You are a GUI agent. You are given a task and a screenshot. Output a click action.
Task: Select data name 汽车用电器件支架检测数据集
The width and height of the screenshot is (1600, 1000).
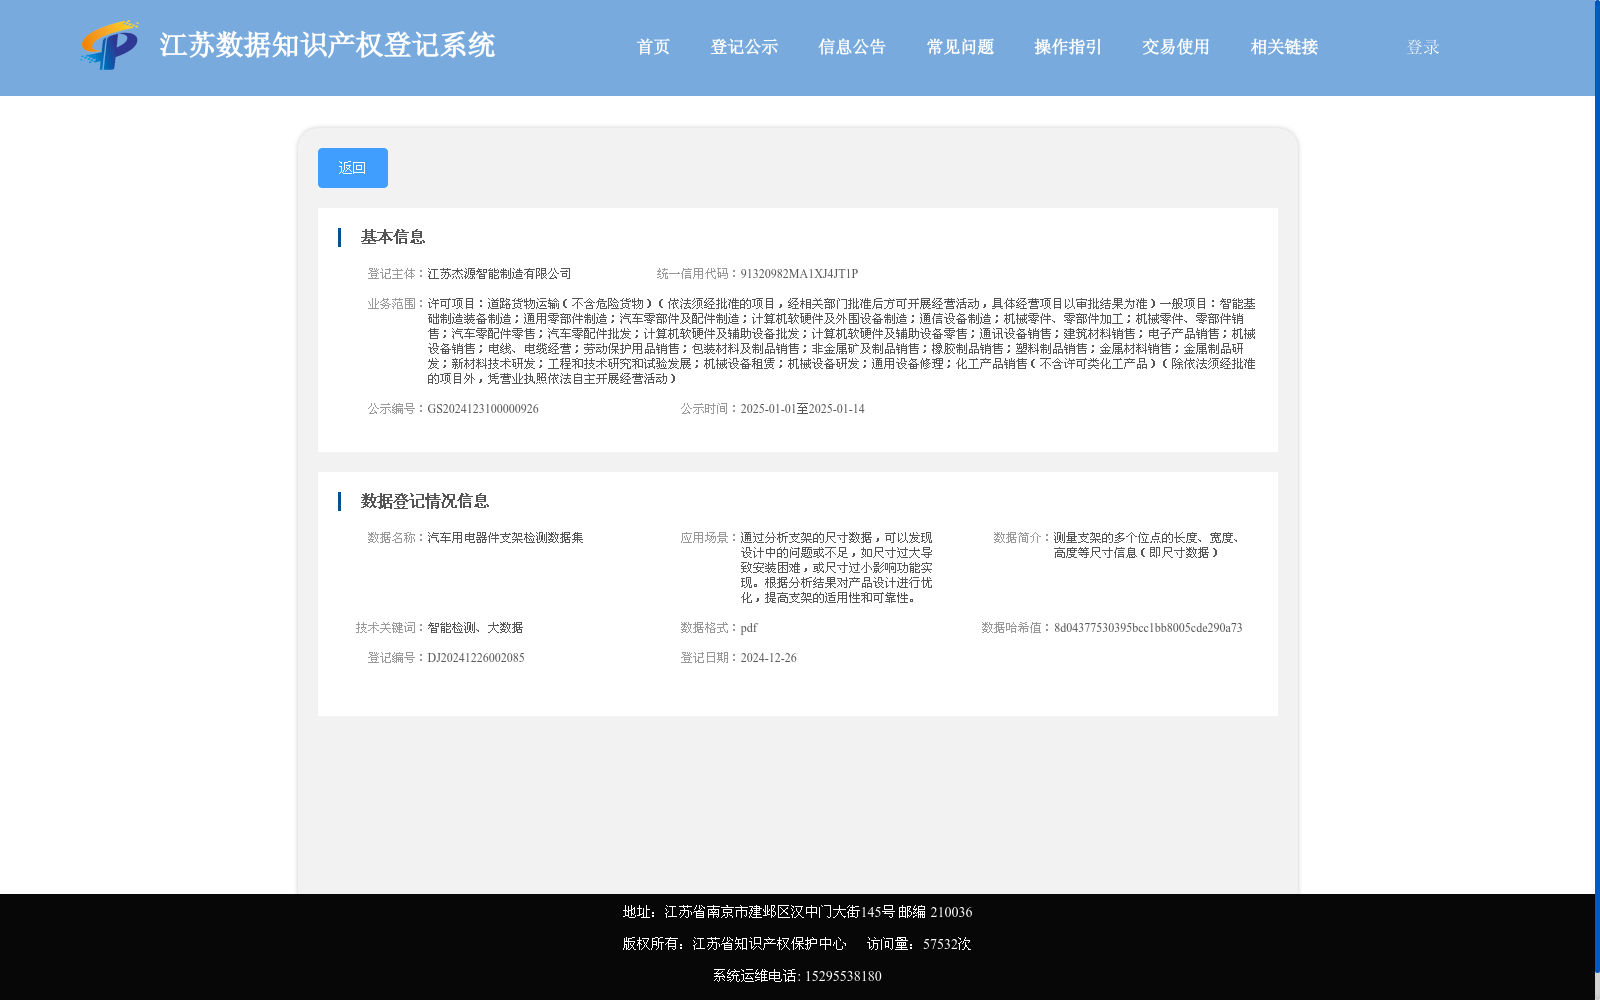point(505,538)
